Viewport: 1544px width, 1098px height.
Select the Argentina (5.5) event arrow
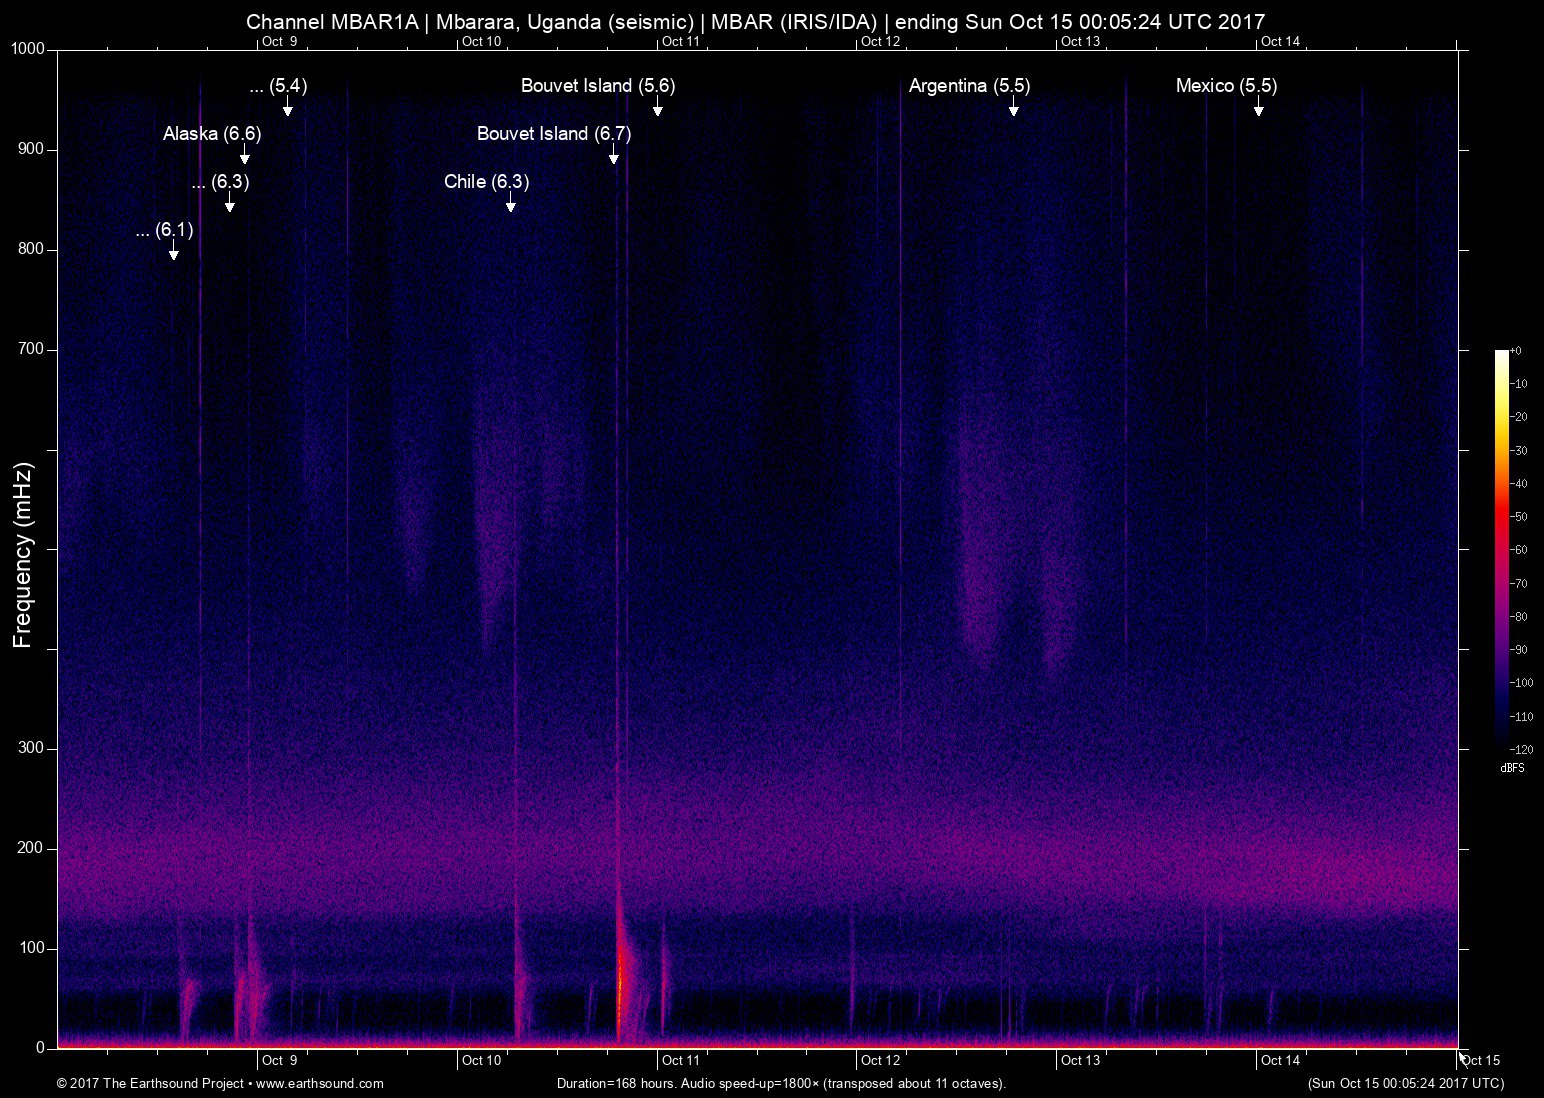[1013, 106]
